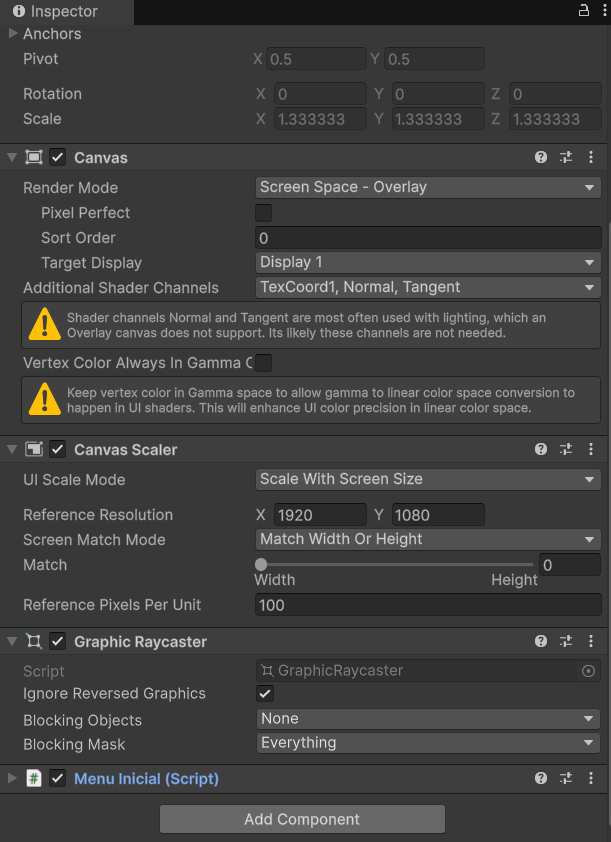
Task: Open Canvas component presets
Action: 566,157
